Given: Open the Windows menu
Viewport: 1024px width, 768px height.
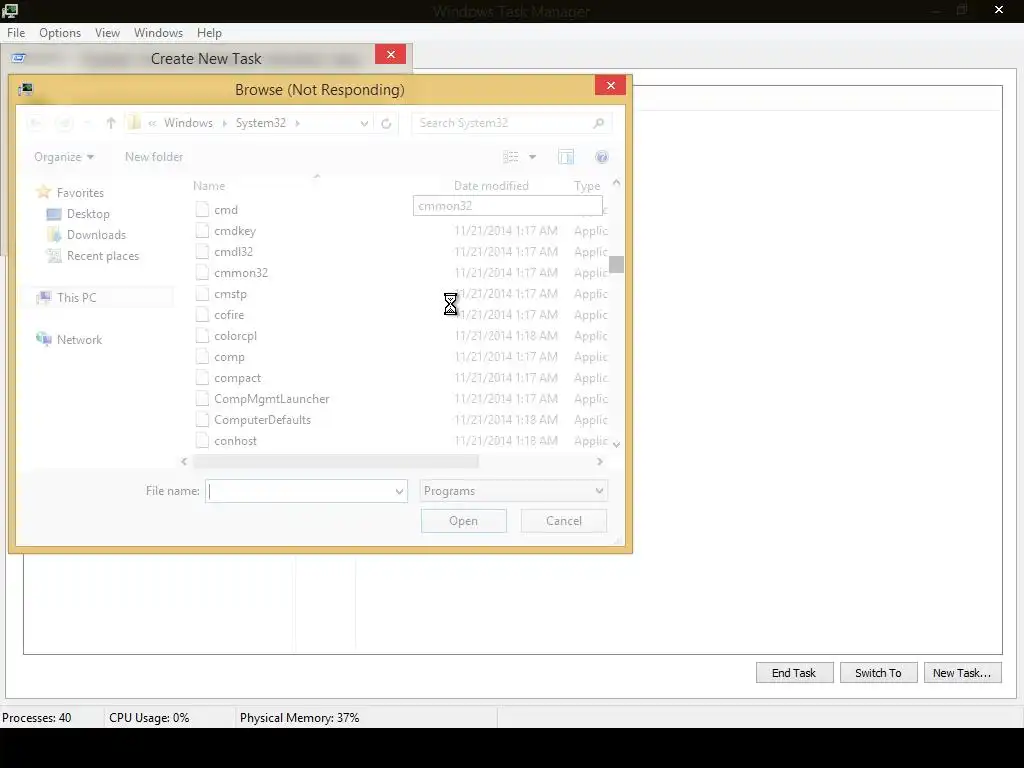Looking at the screenshot, I should [x=158, y=33].
